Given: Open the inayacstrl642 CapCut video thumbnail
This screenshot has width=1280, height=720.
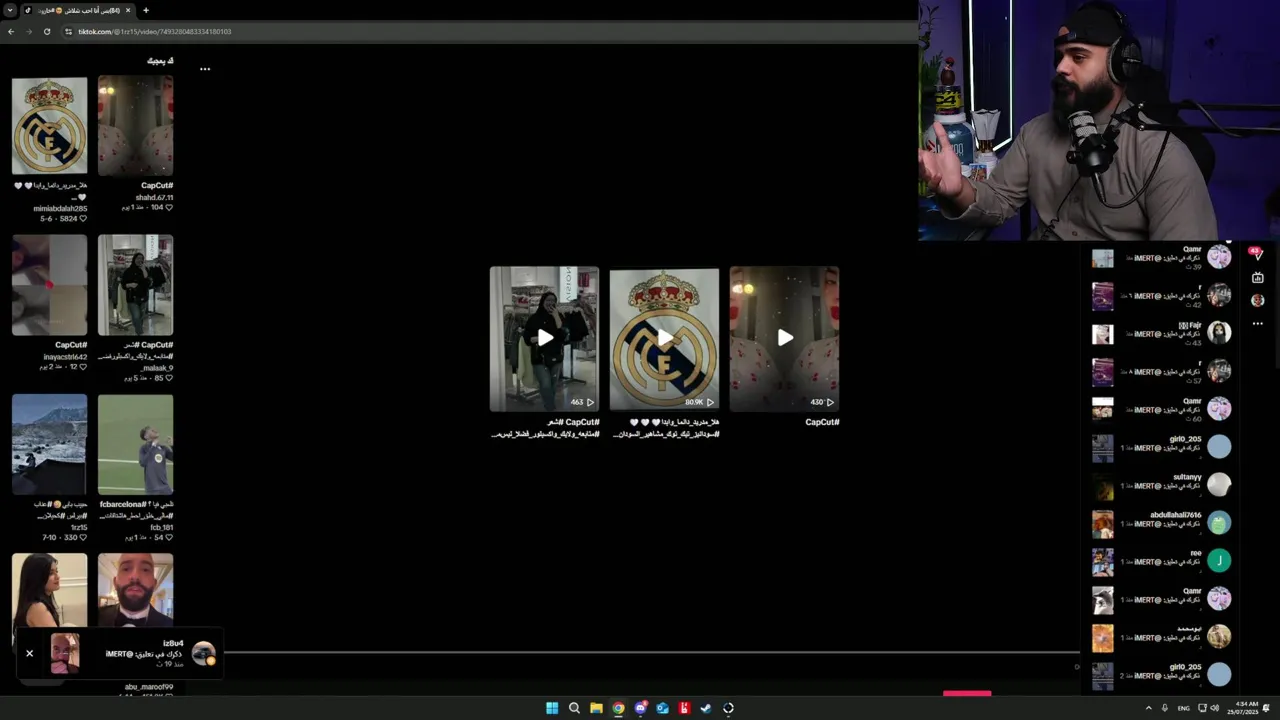Looking at the screenshot, I should tap(49, 285).
